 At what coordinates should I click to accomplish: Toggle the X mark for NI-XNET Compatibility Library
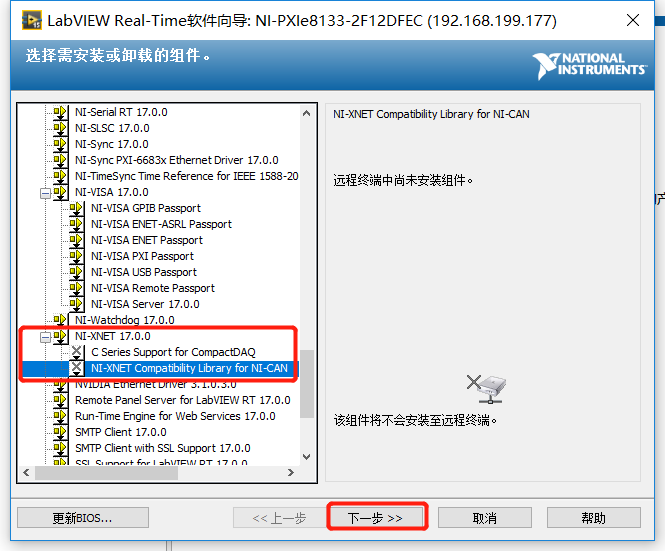pos(76,368)
